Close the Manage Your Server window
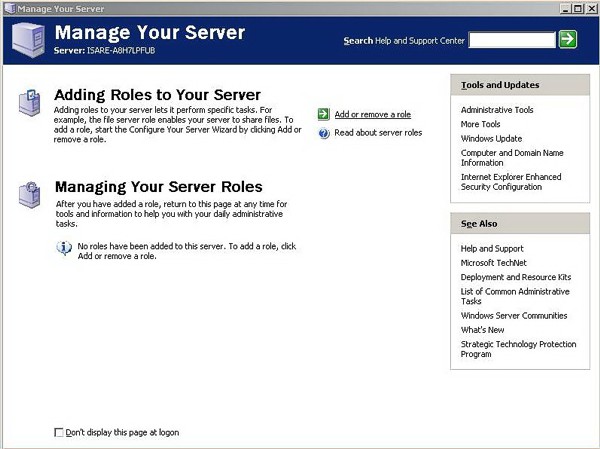600x449 pixels. pyautogui.click(x=592, y=8)
